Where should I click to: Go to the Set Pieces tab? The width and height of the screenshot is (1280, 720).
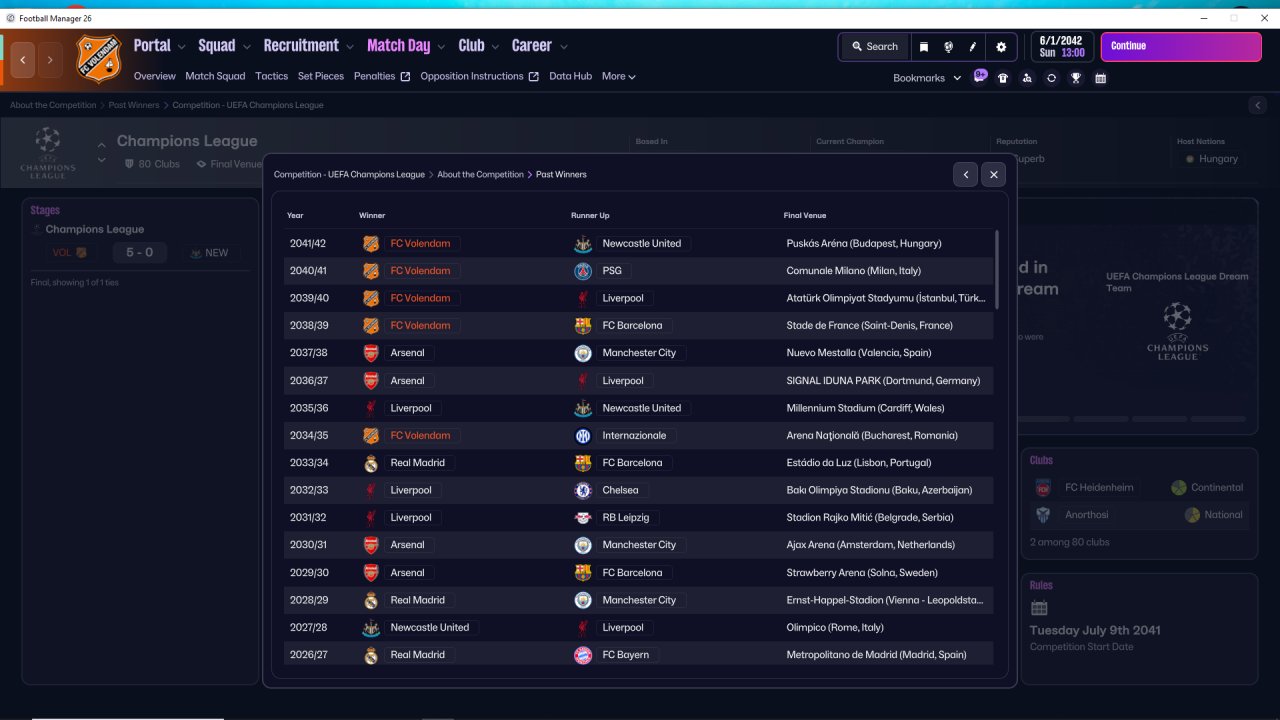coord(321,77)
